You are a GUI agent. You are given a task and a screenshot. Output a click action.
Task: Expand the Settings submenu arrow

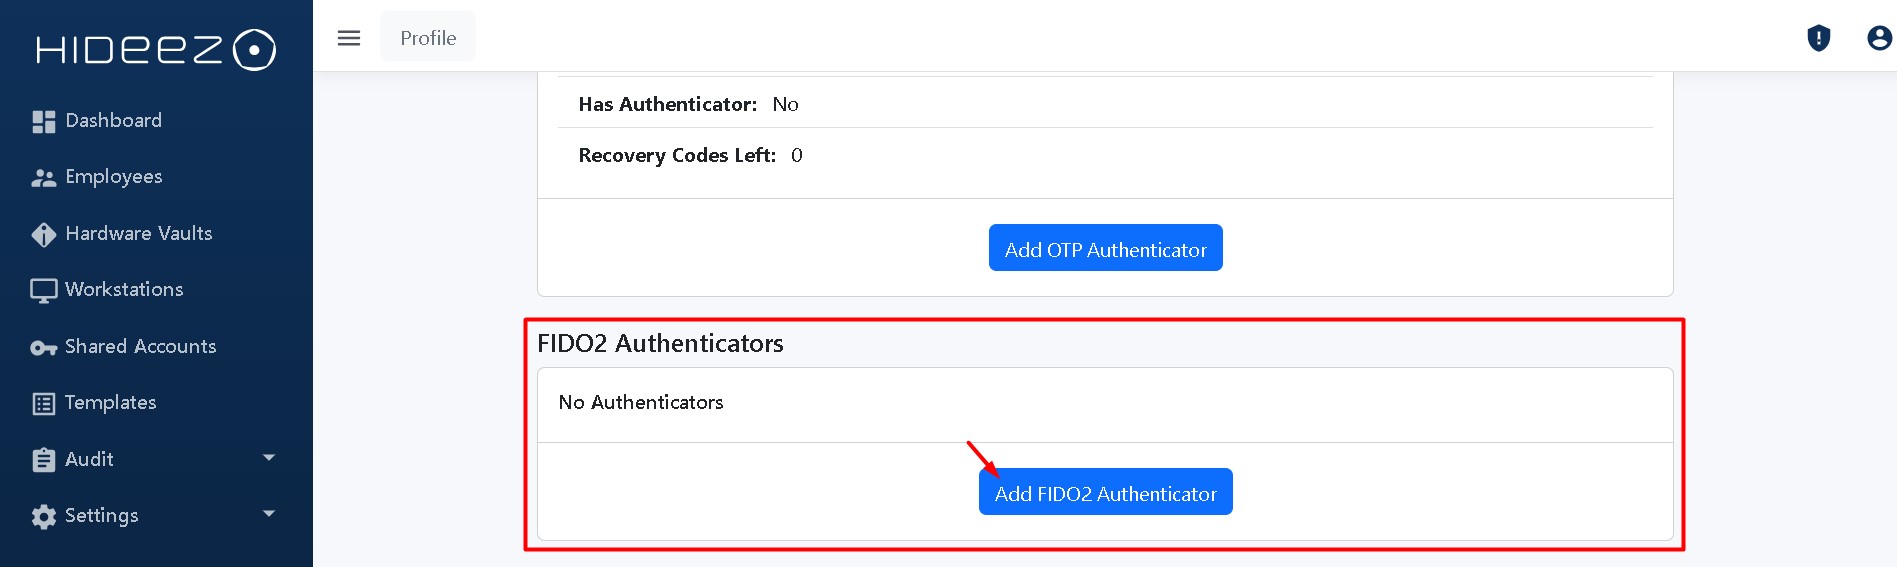(268, 514)
